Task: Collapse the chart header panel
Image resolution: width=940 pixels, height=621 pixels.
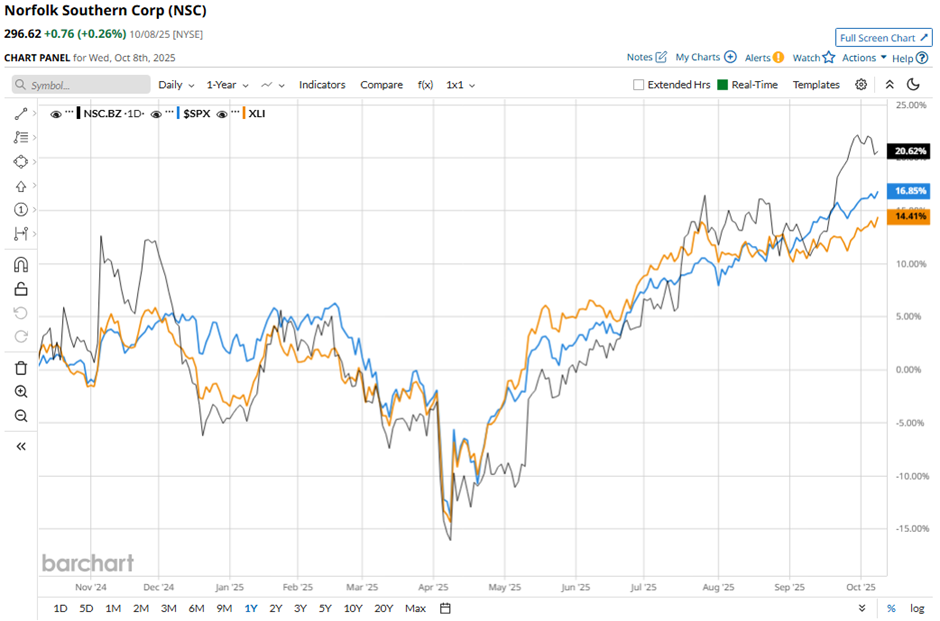Action: click(x=890, y=85)
